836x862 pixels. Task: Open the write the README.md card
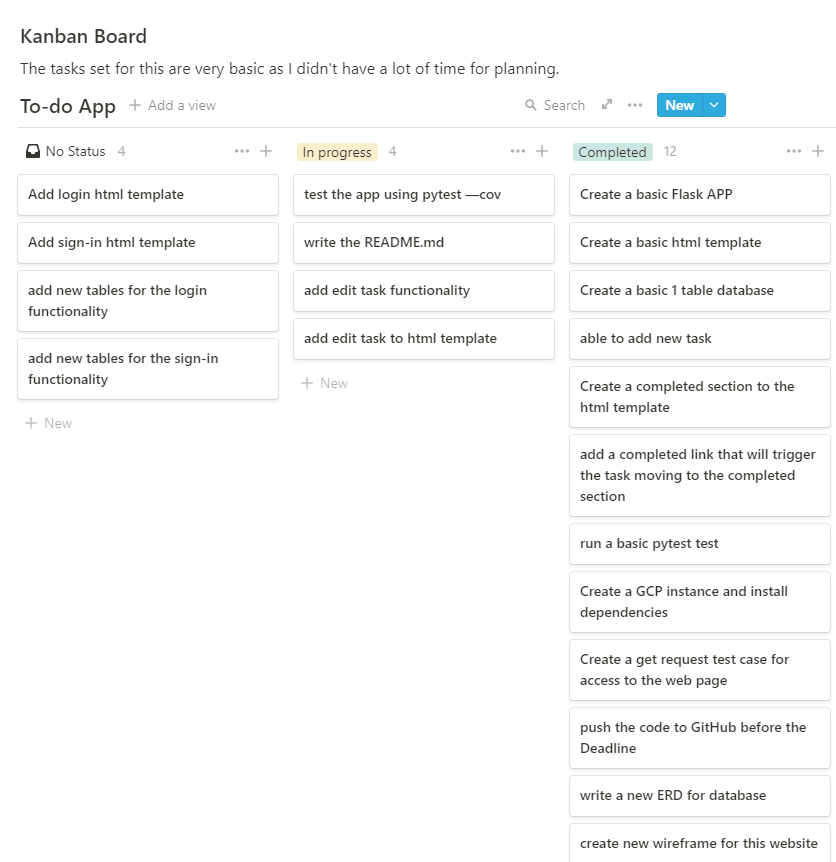(x=423, y=243)
